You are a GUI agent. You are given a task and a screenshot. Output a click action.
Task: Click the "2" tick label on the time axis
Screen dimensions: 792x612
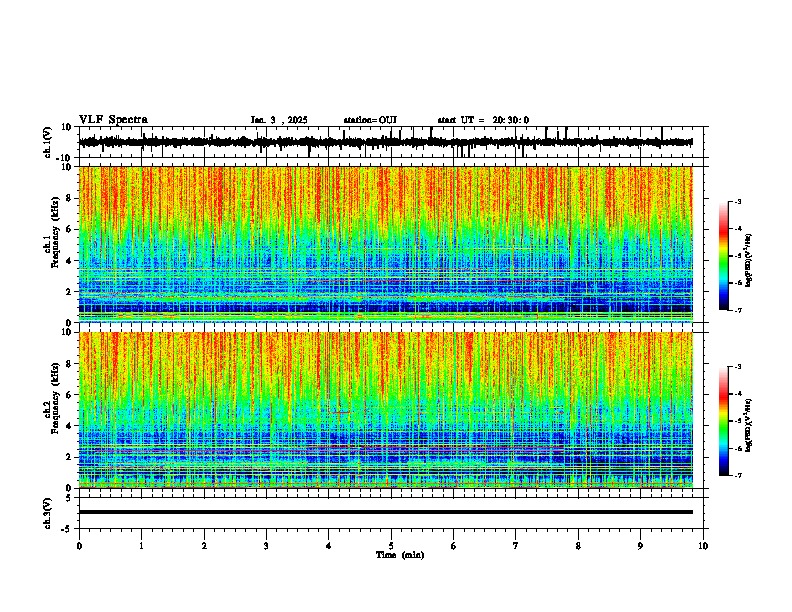(x=204, y=546)
